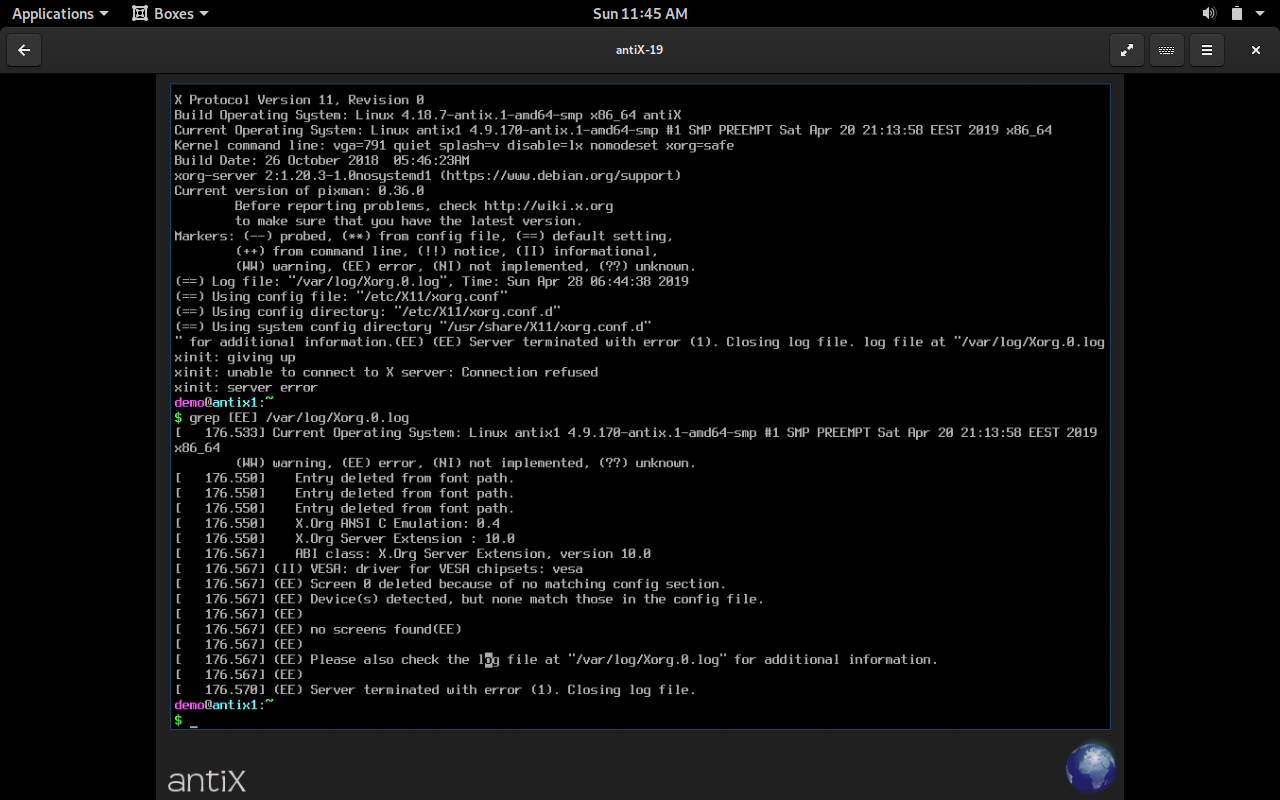Open the Boxes app menu
The image size is (1280, 800).
pyautogui.click(x=171, y=14)
